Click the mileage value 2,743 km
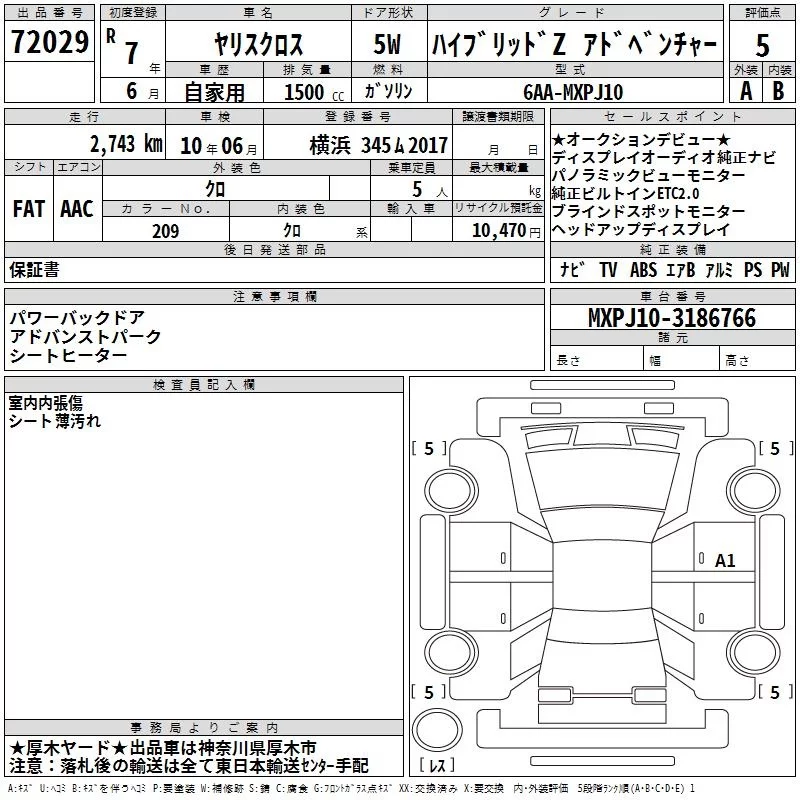800x800 pixels. (x=125, y=144)
